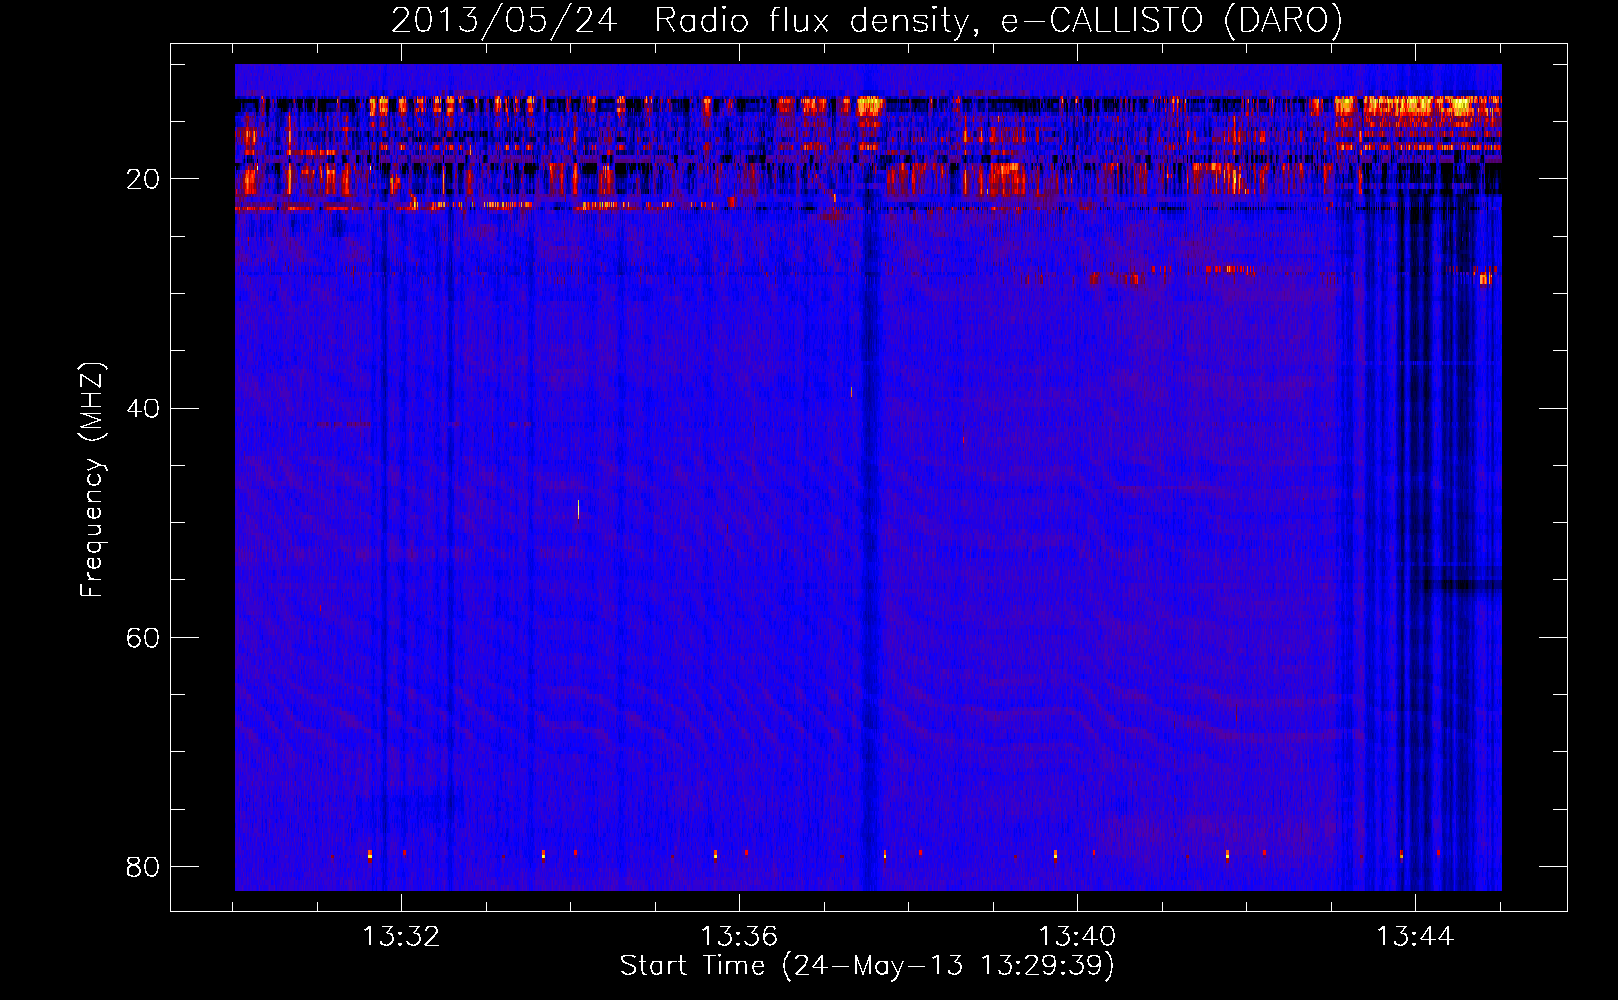Click the '13:36' time tick label

point(739,937)
